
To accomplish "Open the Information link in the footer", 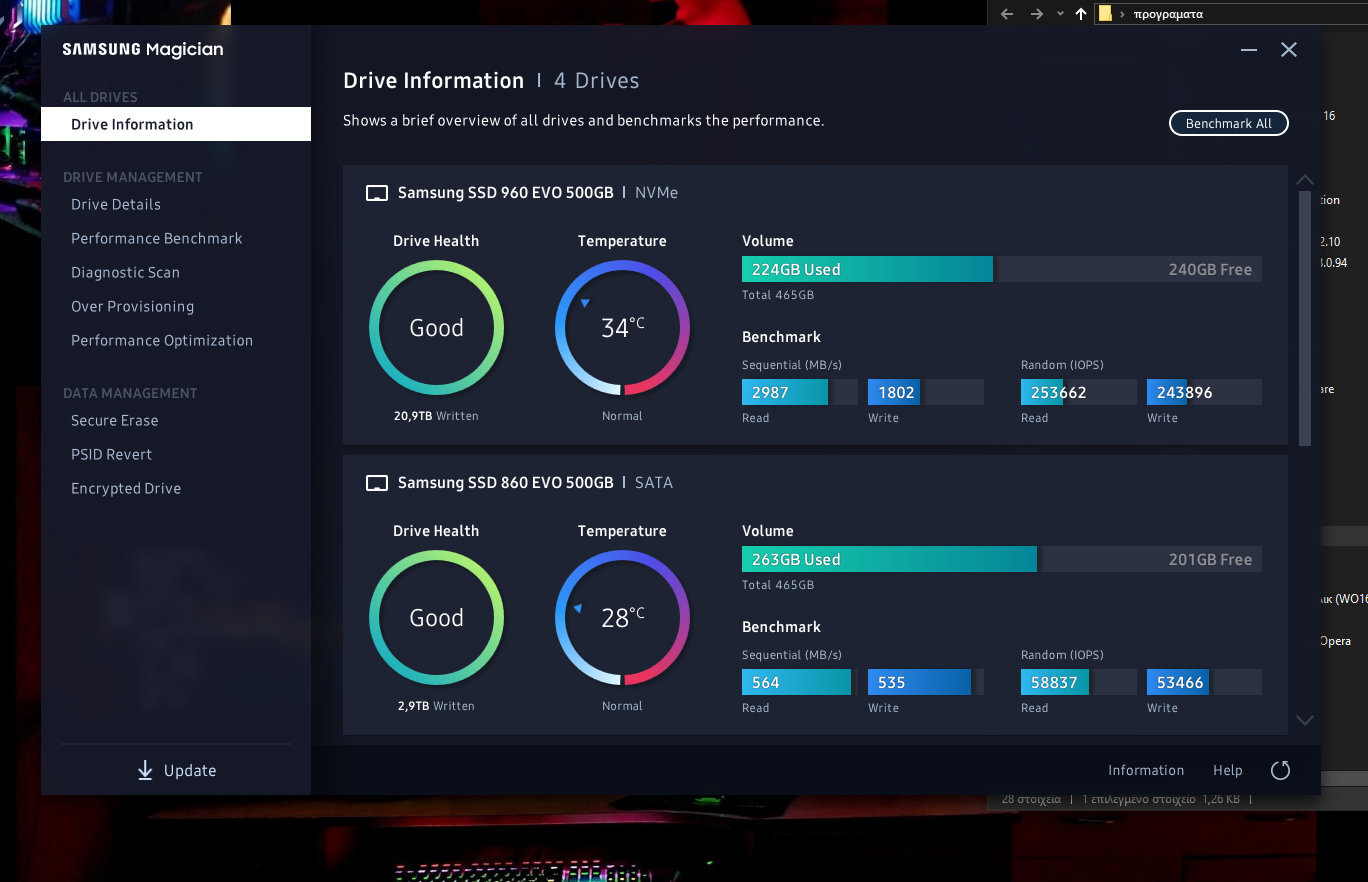I will pyautogui.click(x=1146, y=770).
